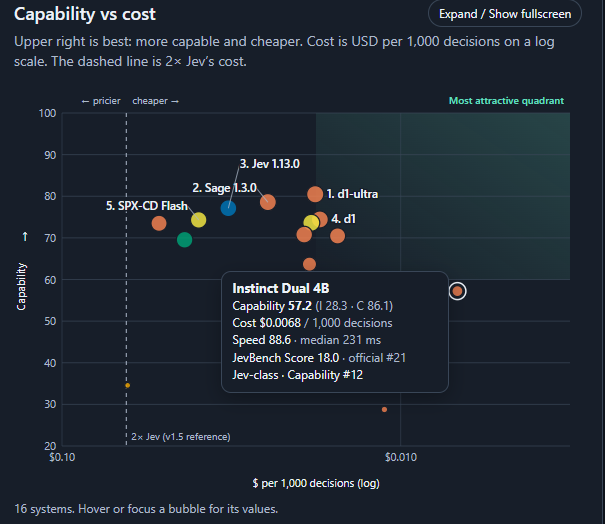The image size is (605, 524).
Task: Click the 'Most attractive quadrant' label
Action: coord(506,101)
